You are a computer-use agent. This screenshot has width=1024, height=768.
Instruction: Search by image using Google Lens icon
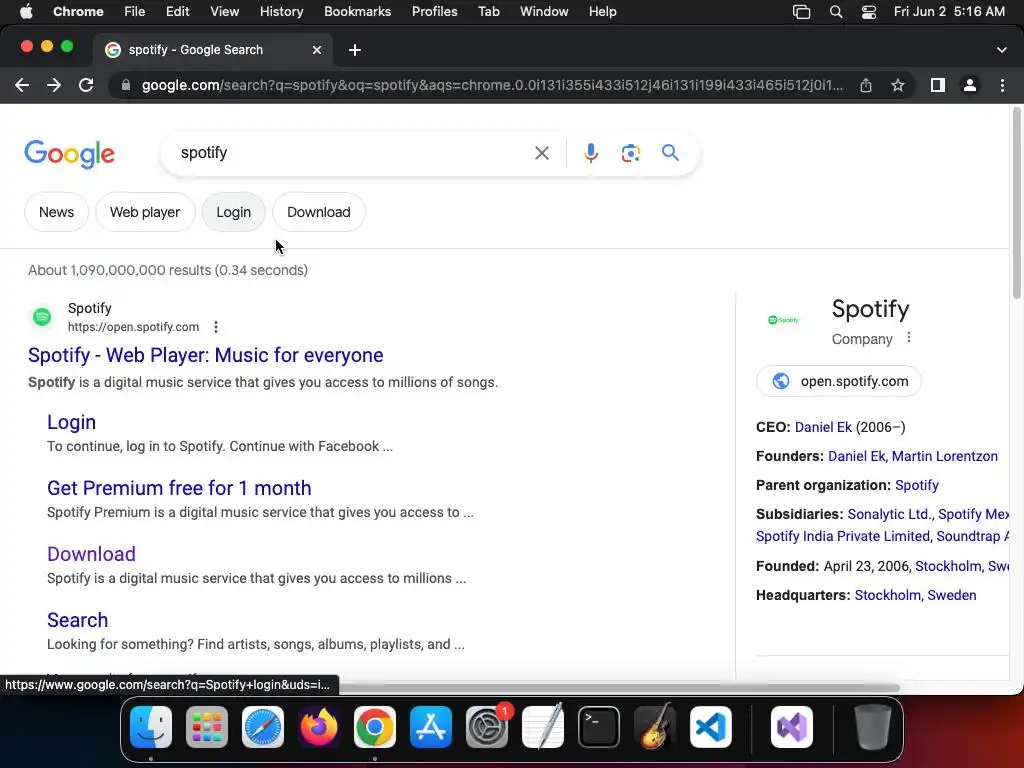[630, 153]
